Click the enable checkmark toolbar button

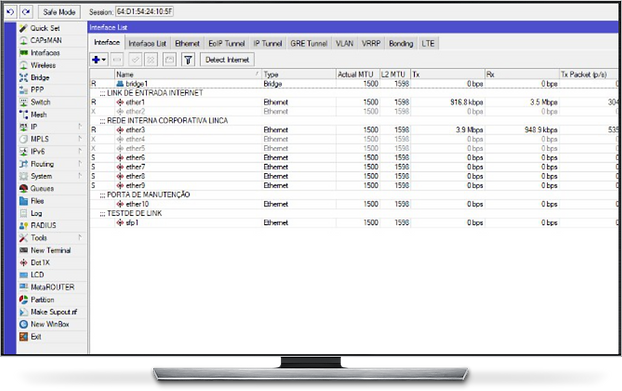135,60
